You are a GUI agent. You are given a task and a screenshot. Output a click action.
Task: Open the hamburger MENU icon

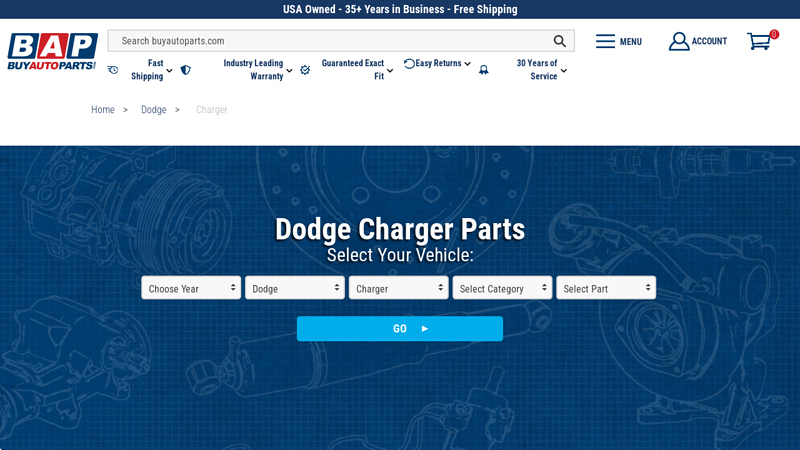[605, 41]
